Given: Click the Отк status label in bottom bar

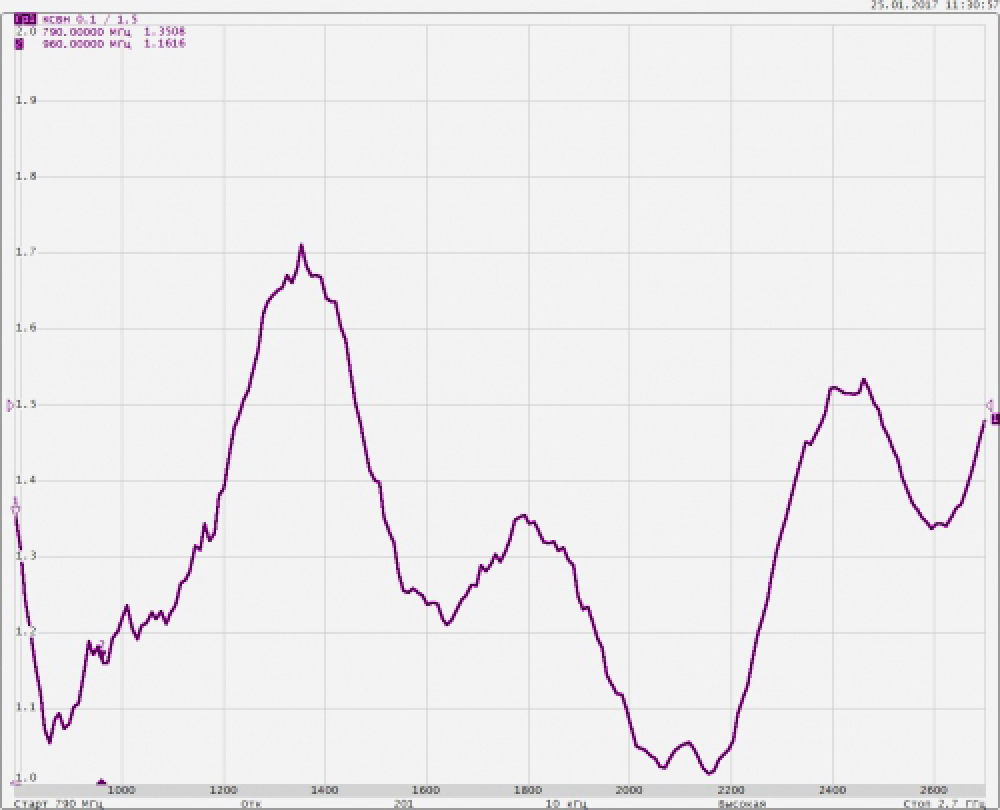Looking at the screenshot, I should [x=251, y=804].
